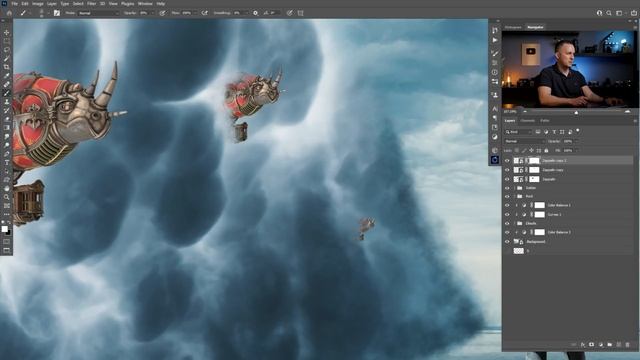
Task: Select the Clone Stamp tool
Action: coord(7,102)
